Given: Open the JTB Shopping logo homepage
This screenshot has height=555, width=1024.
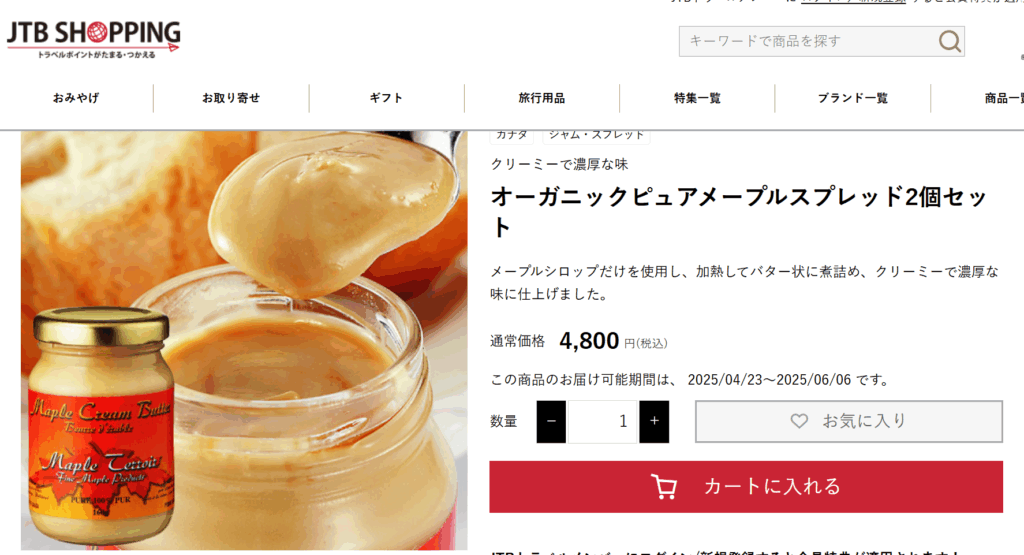Looking at the screenshot, I should click(93, 39).
